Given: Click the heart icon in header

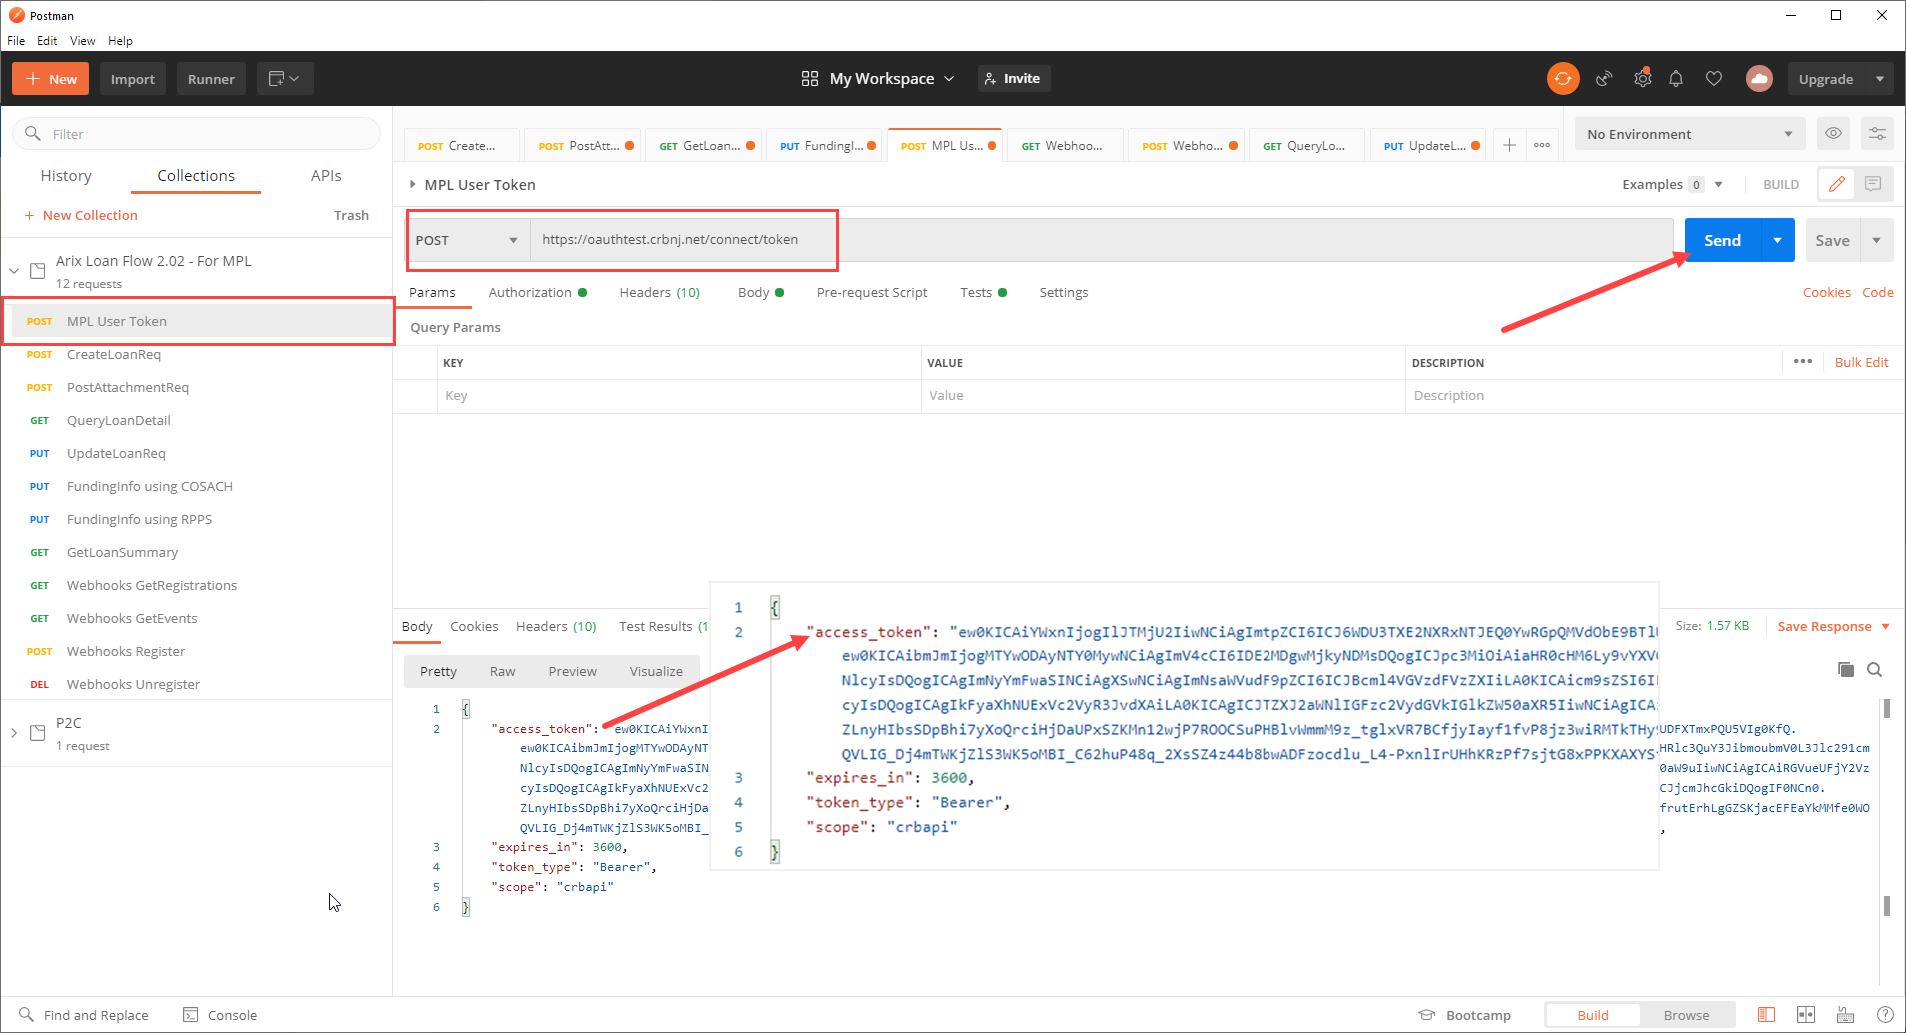Looking at the screenshot, I should point(1714,79).
